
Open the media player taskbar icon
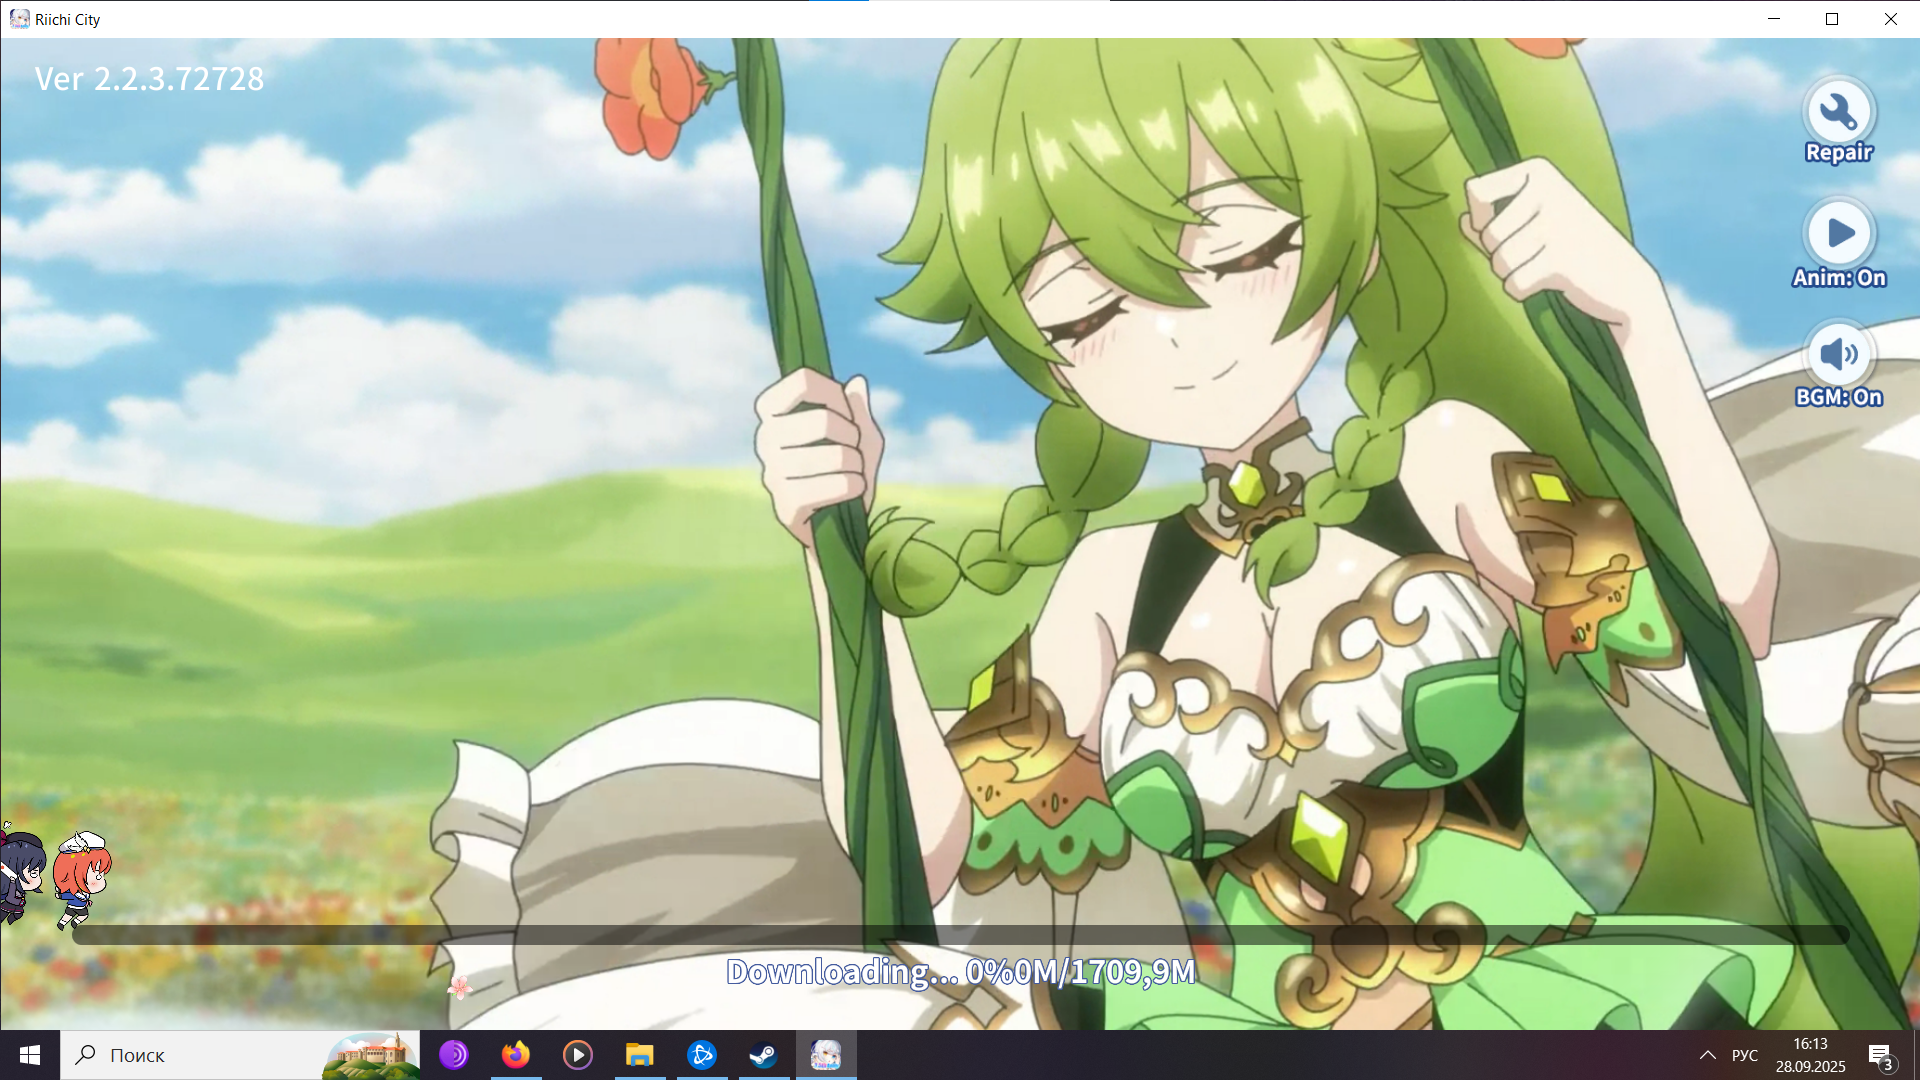[578, 1055]
